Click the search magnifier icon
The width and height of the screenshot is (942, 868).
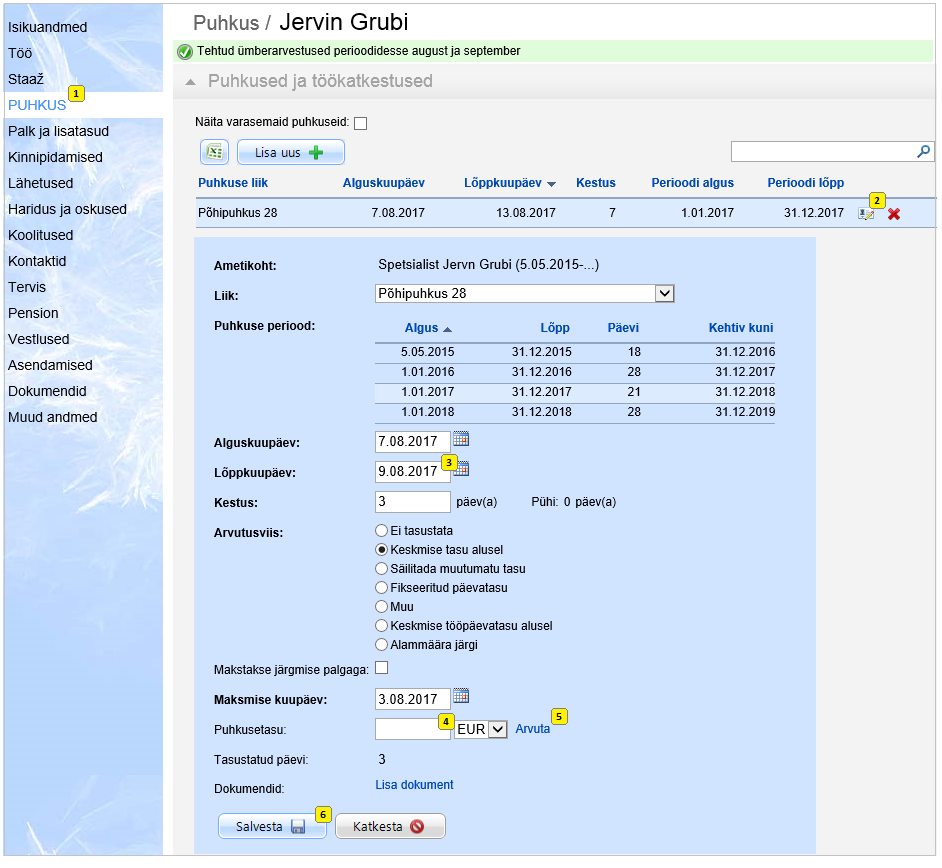coord(924,152)
